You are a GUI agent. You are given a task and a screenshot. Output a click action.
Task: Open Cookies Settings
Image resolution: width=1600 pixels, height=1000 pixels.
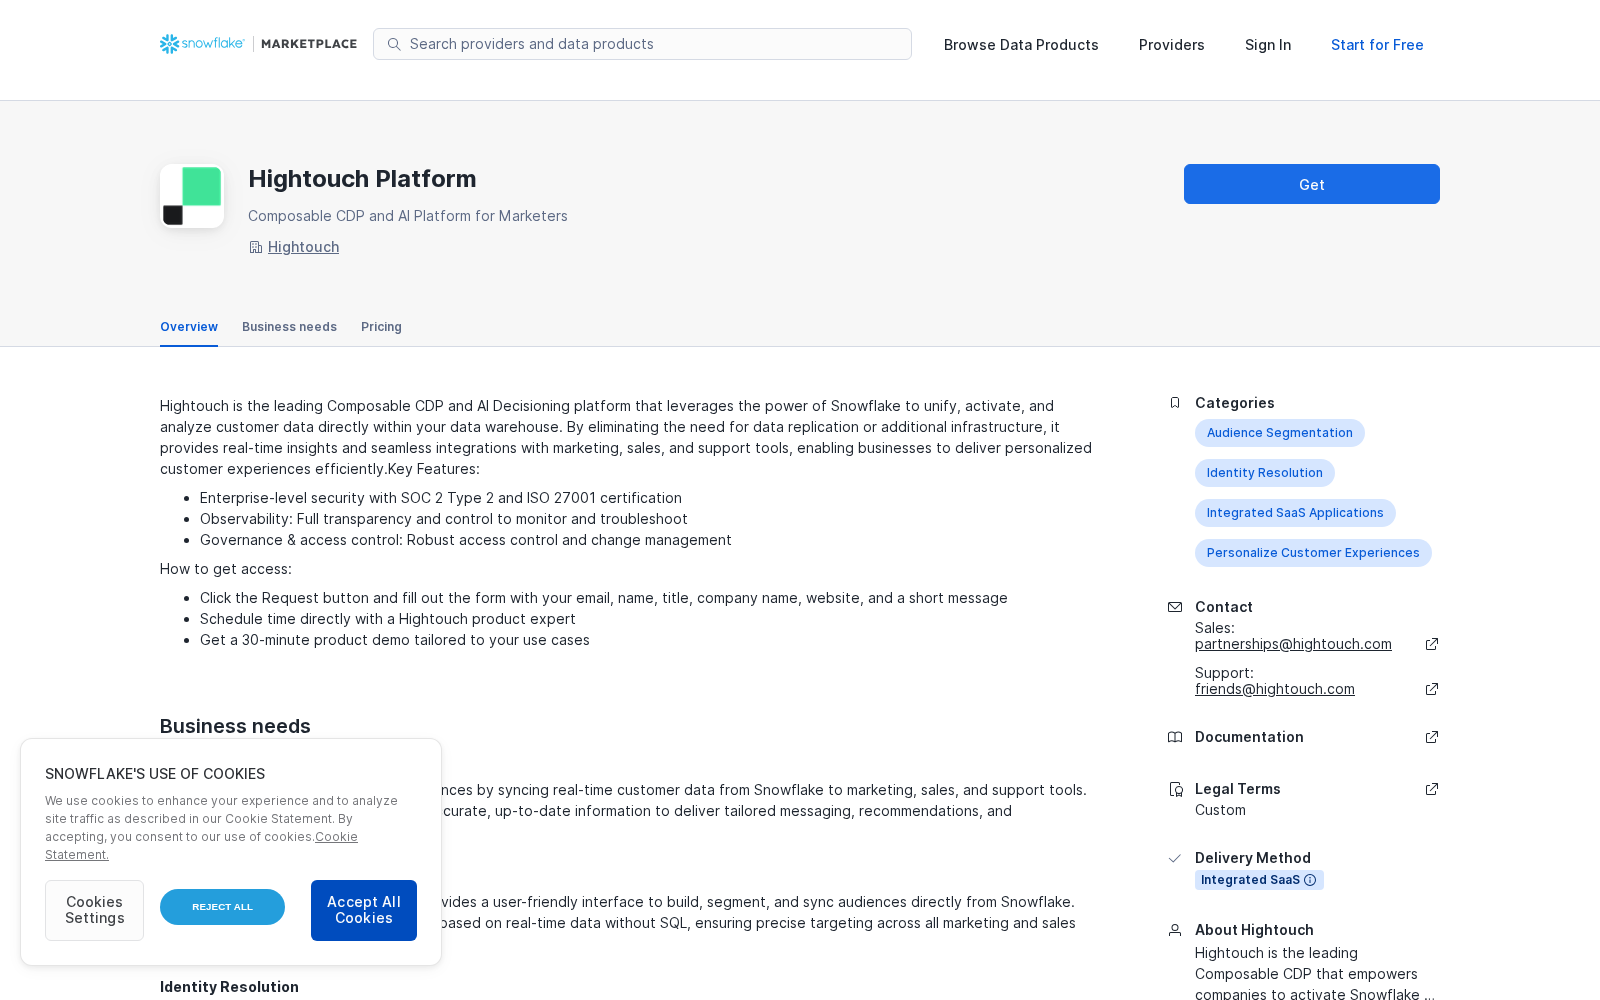[x=95, y=910]
